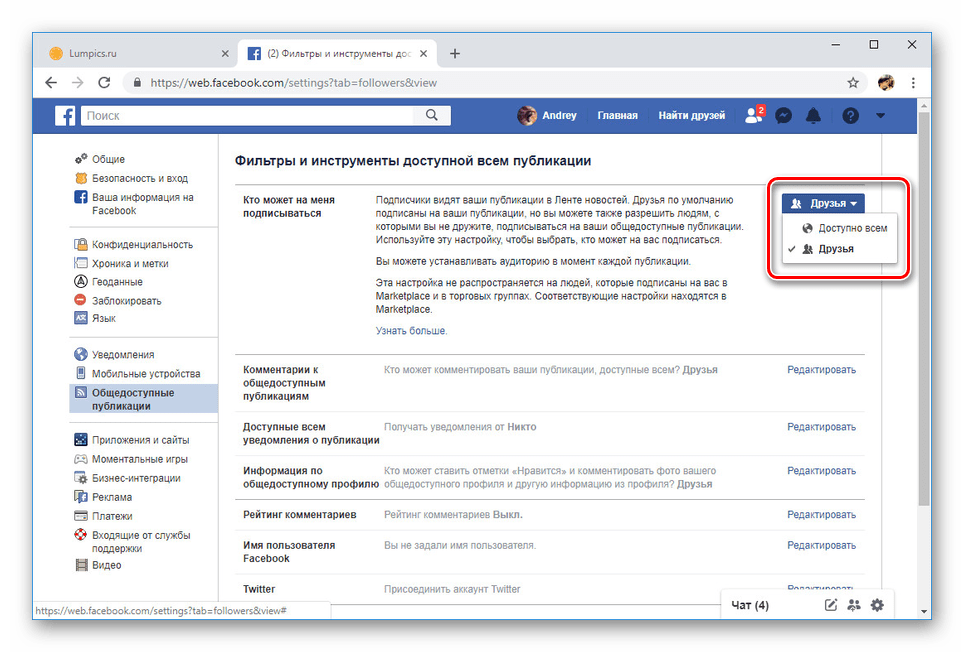Open the Друзья dropdown for followers setting
The image size is (964, 652).
(823, 203)
